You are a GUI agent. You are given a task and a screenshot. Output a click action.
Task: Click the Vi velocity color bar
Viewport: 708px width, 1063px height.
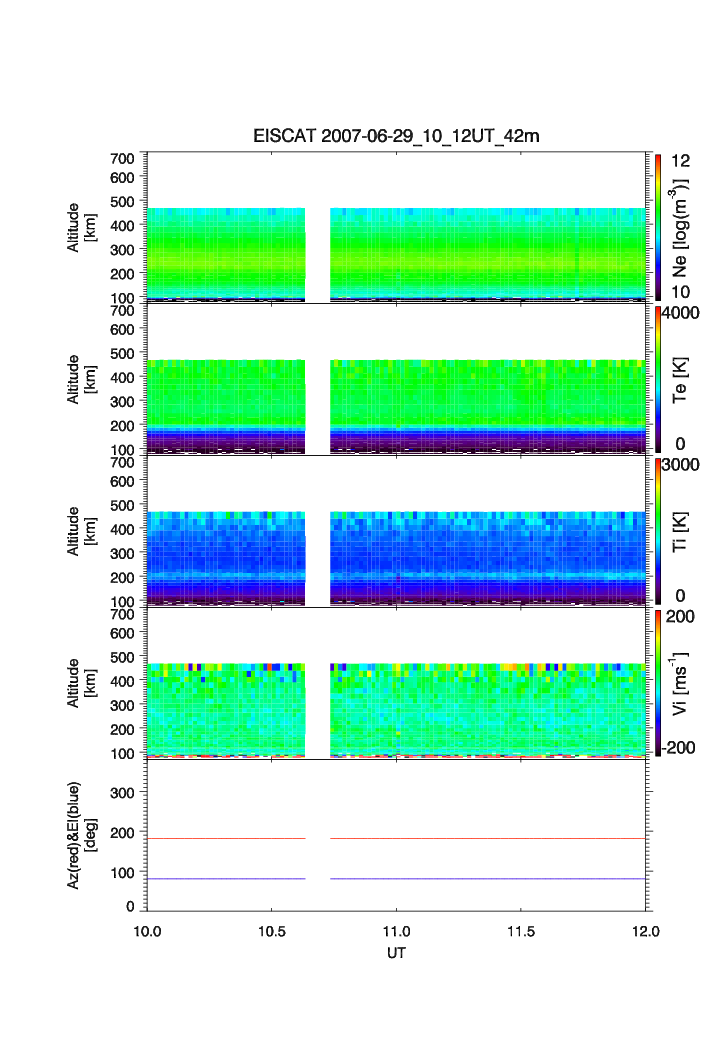click(x=658, y=683)
